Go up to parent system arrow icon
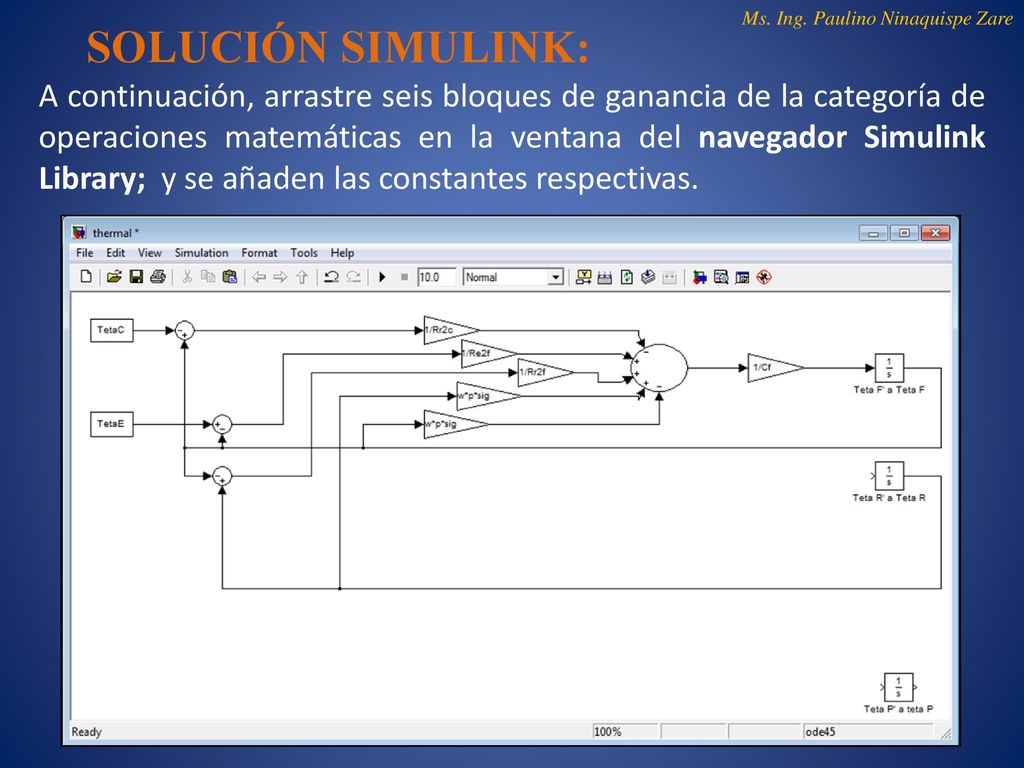Viewport: 1024px width, 768px height. [x=302, y=277]
